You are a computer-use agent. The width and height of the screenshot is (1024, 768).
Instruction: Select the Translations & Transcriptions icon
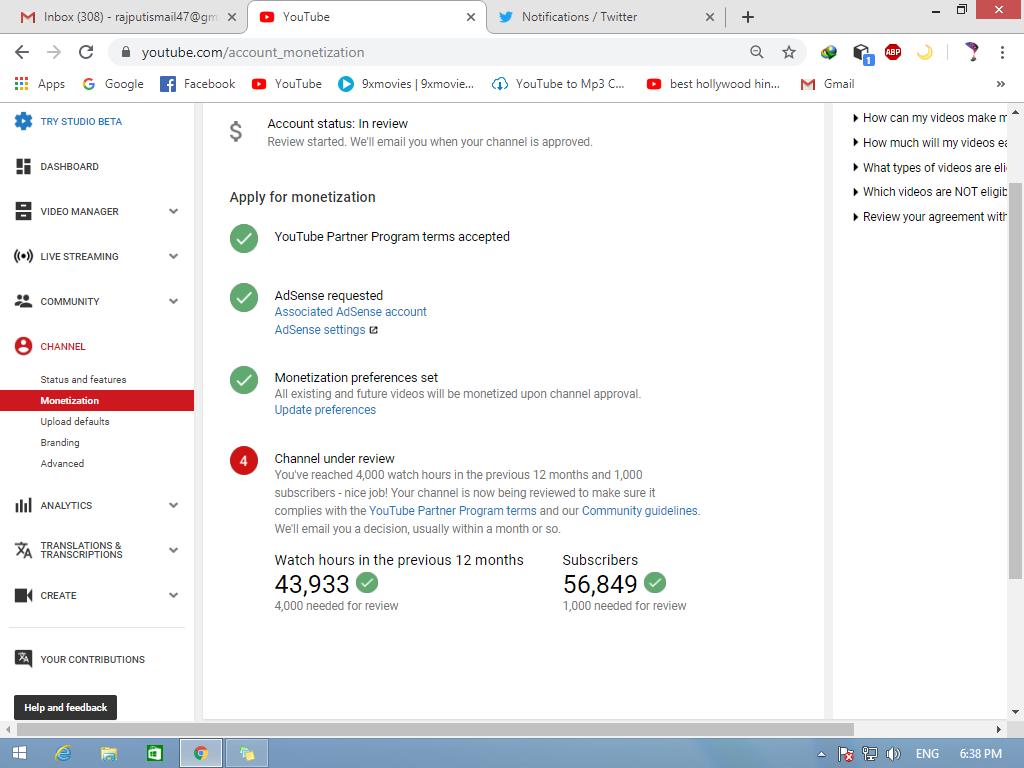coord(23,550)
